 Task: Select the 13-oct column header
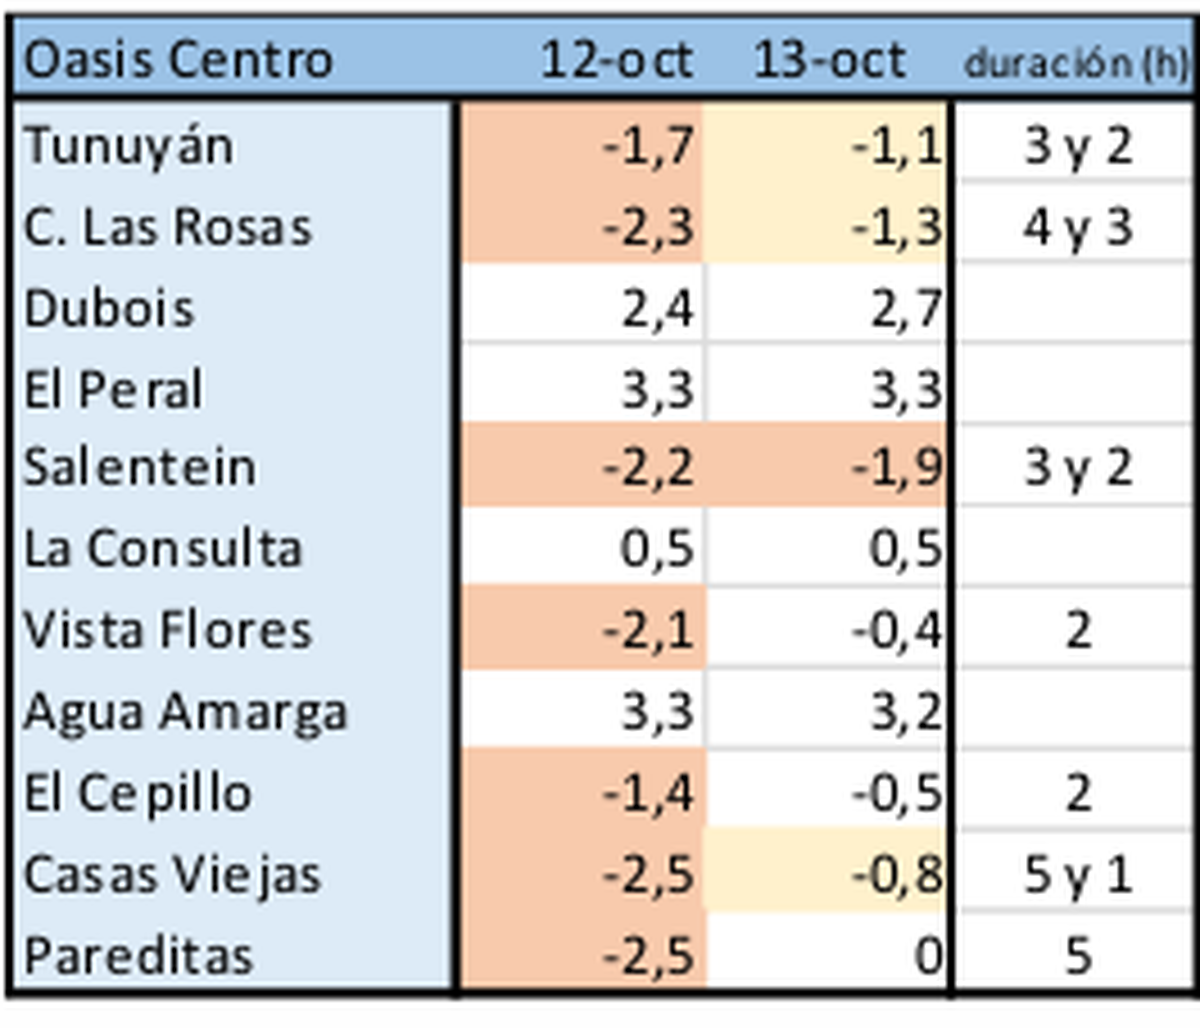coord(829,60)
